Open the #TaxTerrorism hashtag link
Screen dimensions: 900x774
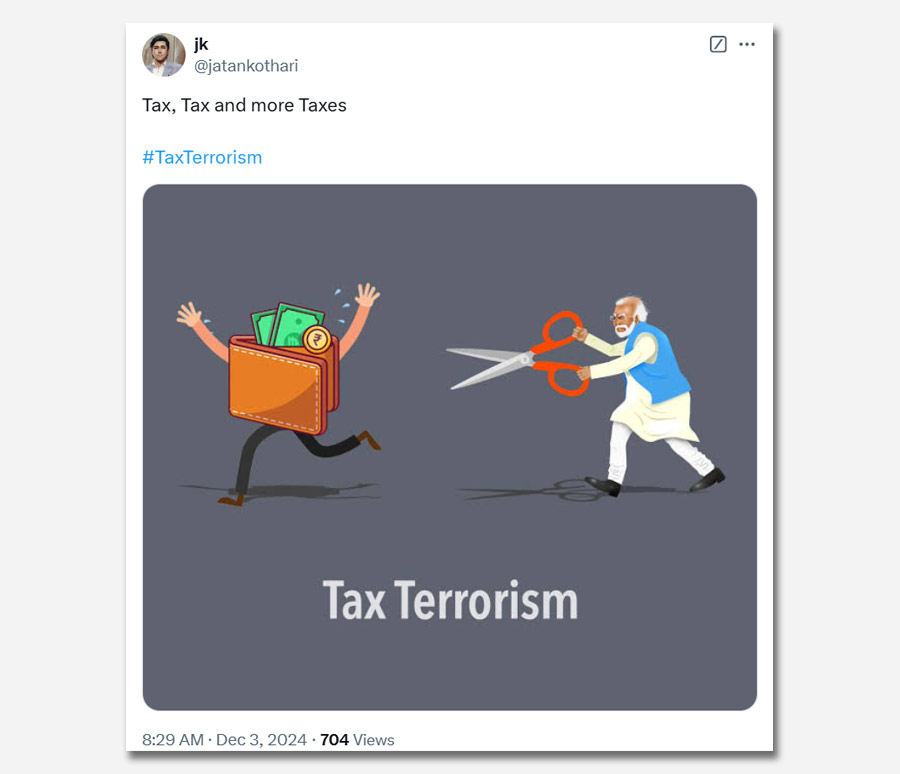[202, 157]
